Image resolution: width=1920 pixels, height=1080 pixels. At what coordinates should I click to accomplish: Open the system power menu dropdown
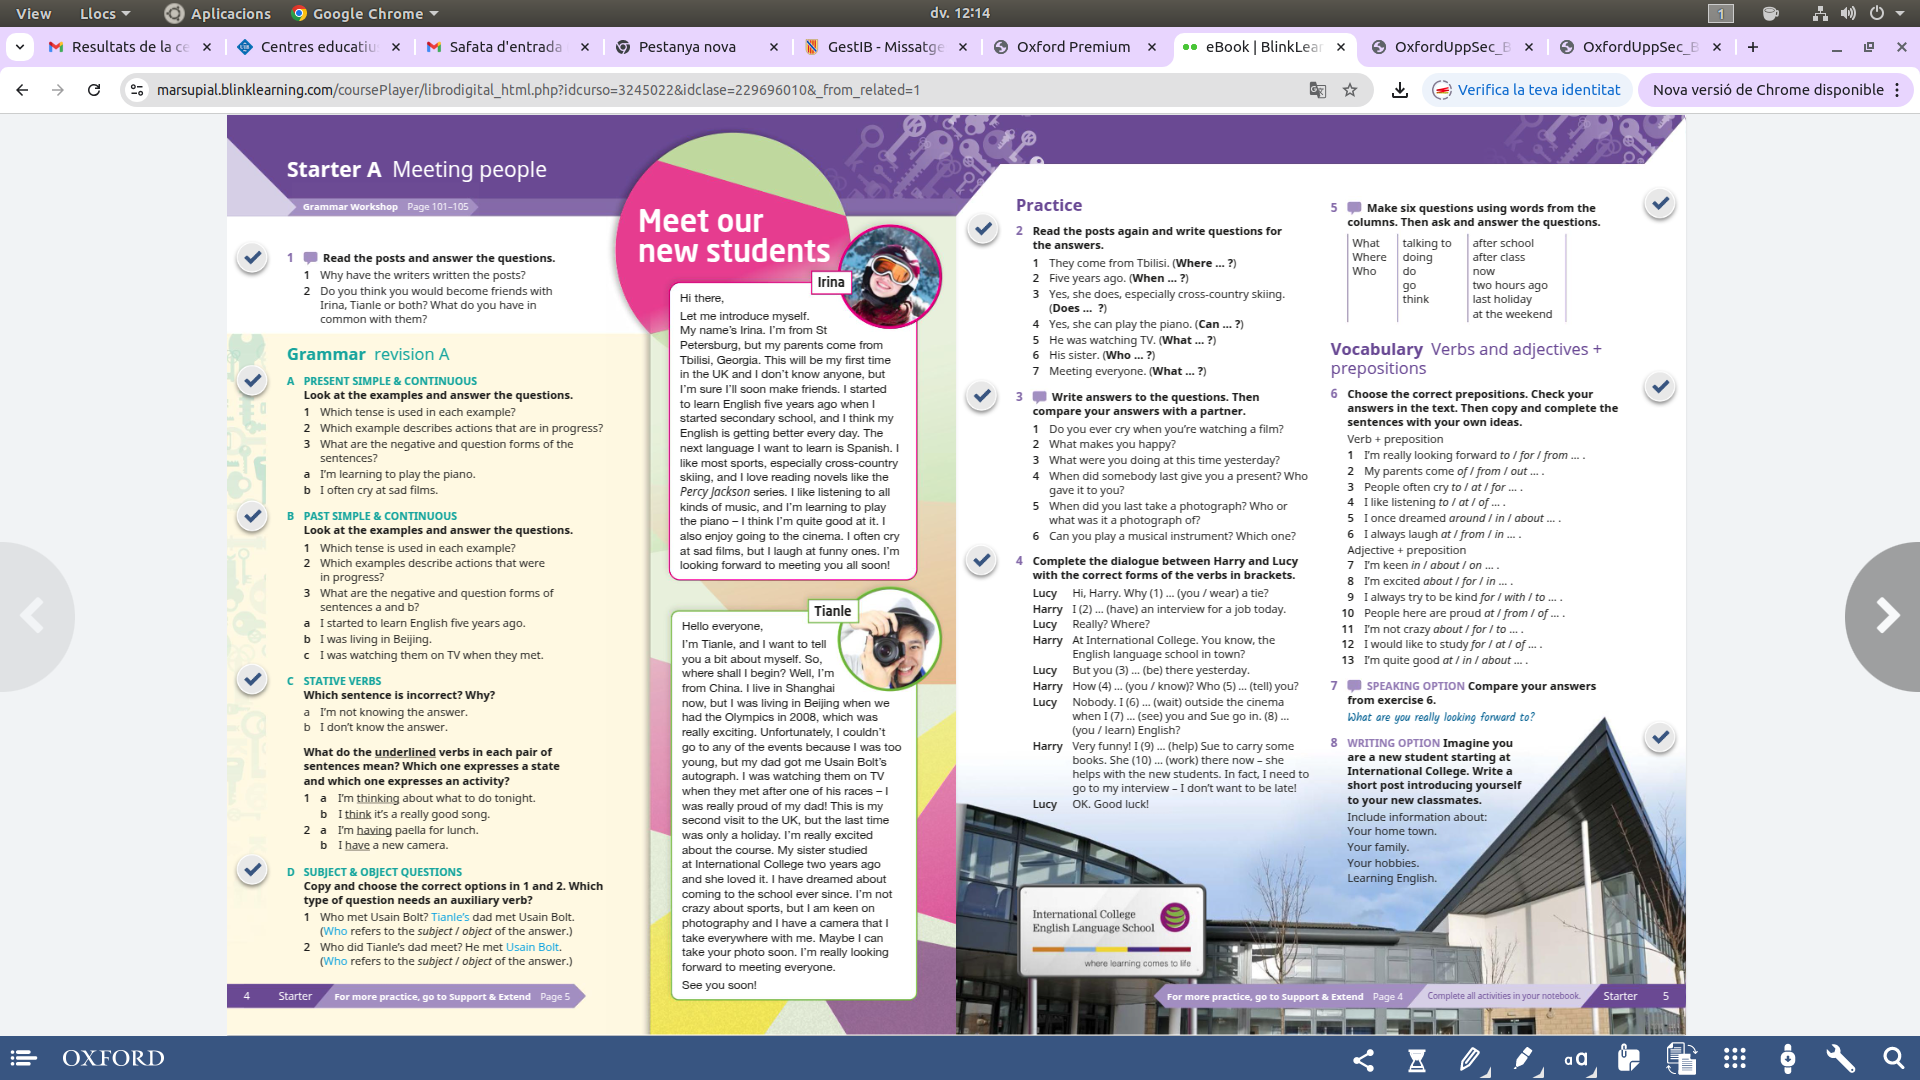tap(1886, 14)
